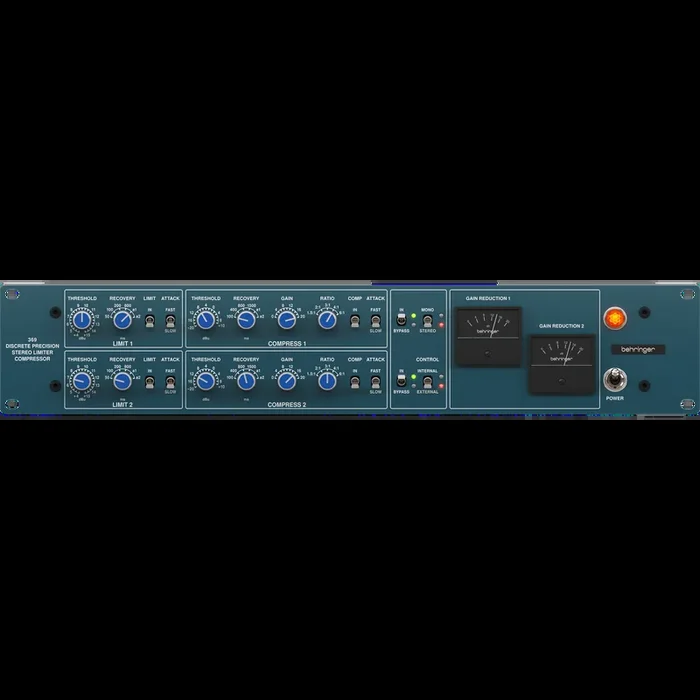
Task: Click the green LED beside the lower IN switch
Action: 414,377
